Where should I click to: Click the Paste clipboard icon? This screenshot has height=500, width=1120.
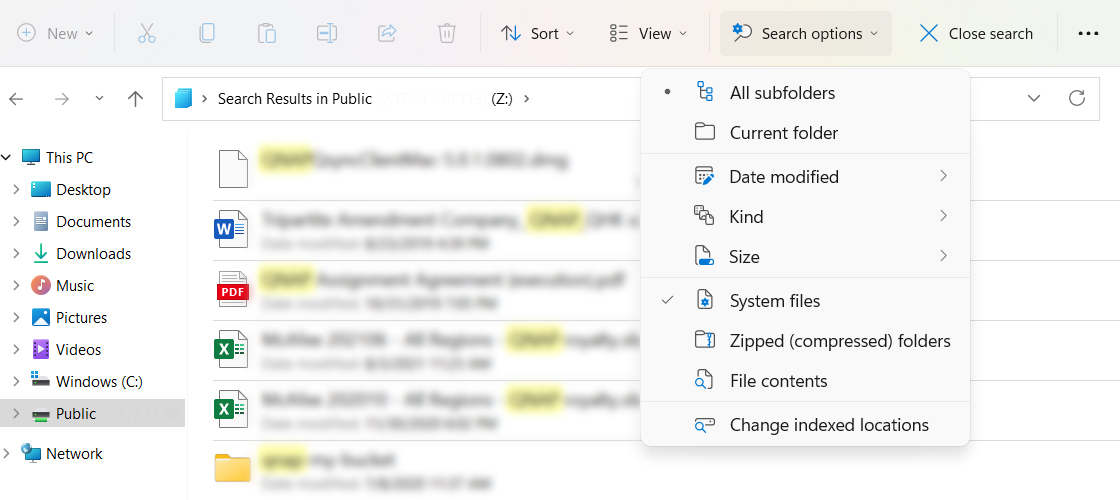[x=267, y=33]
